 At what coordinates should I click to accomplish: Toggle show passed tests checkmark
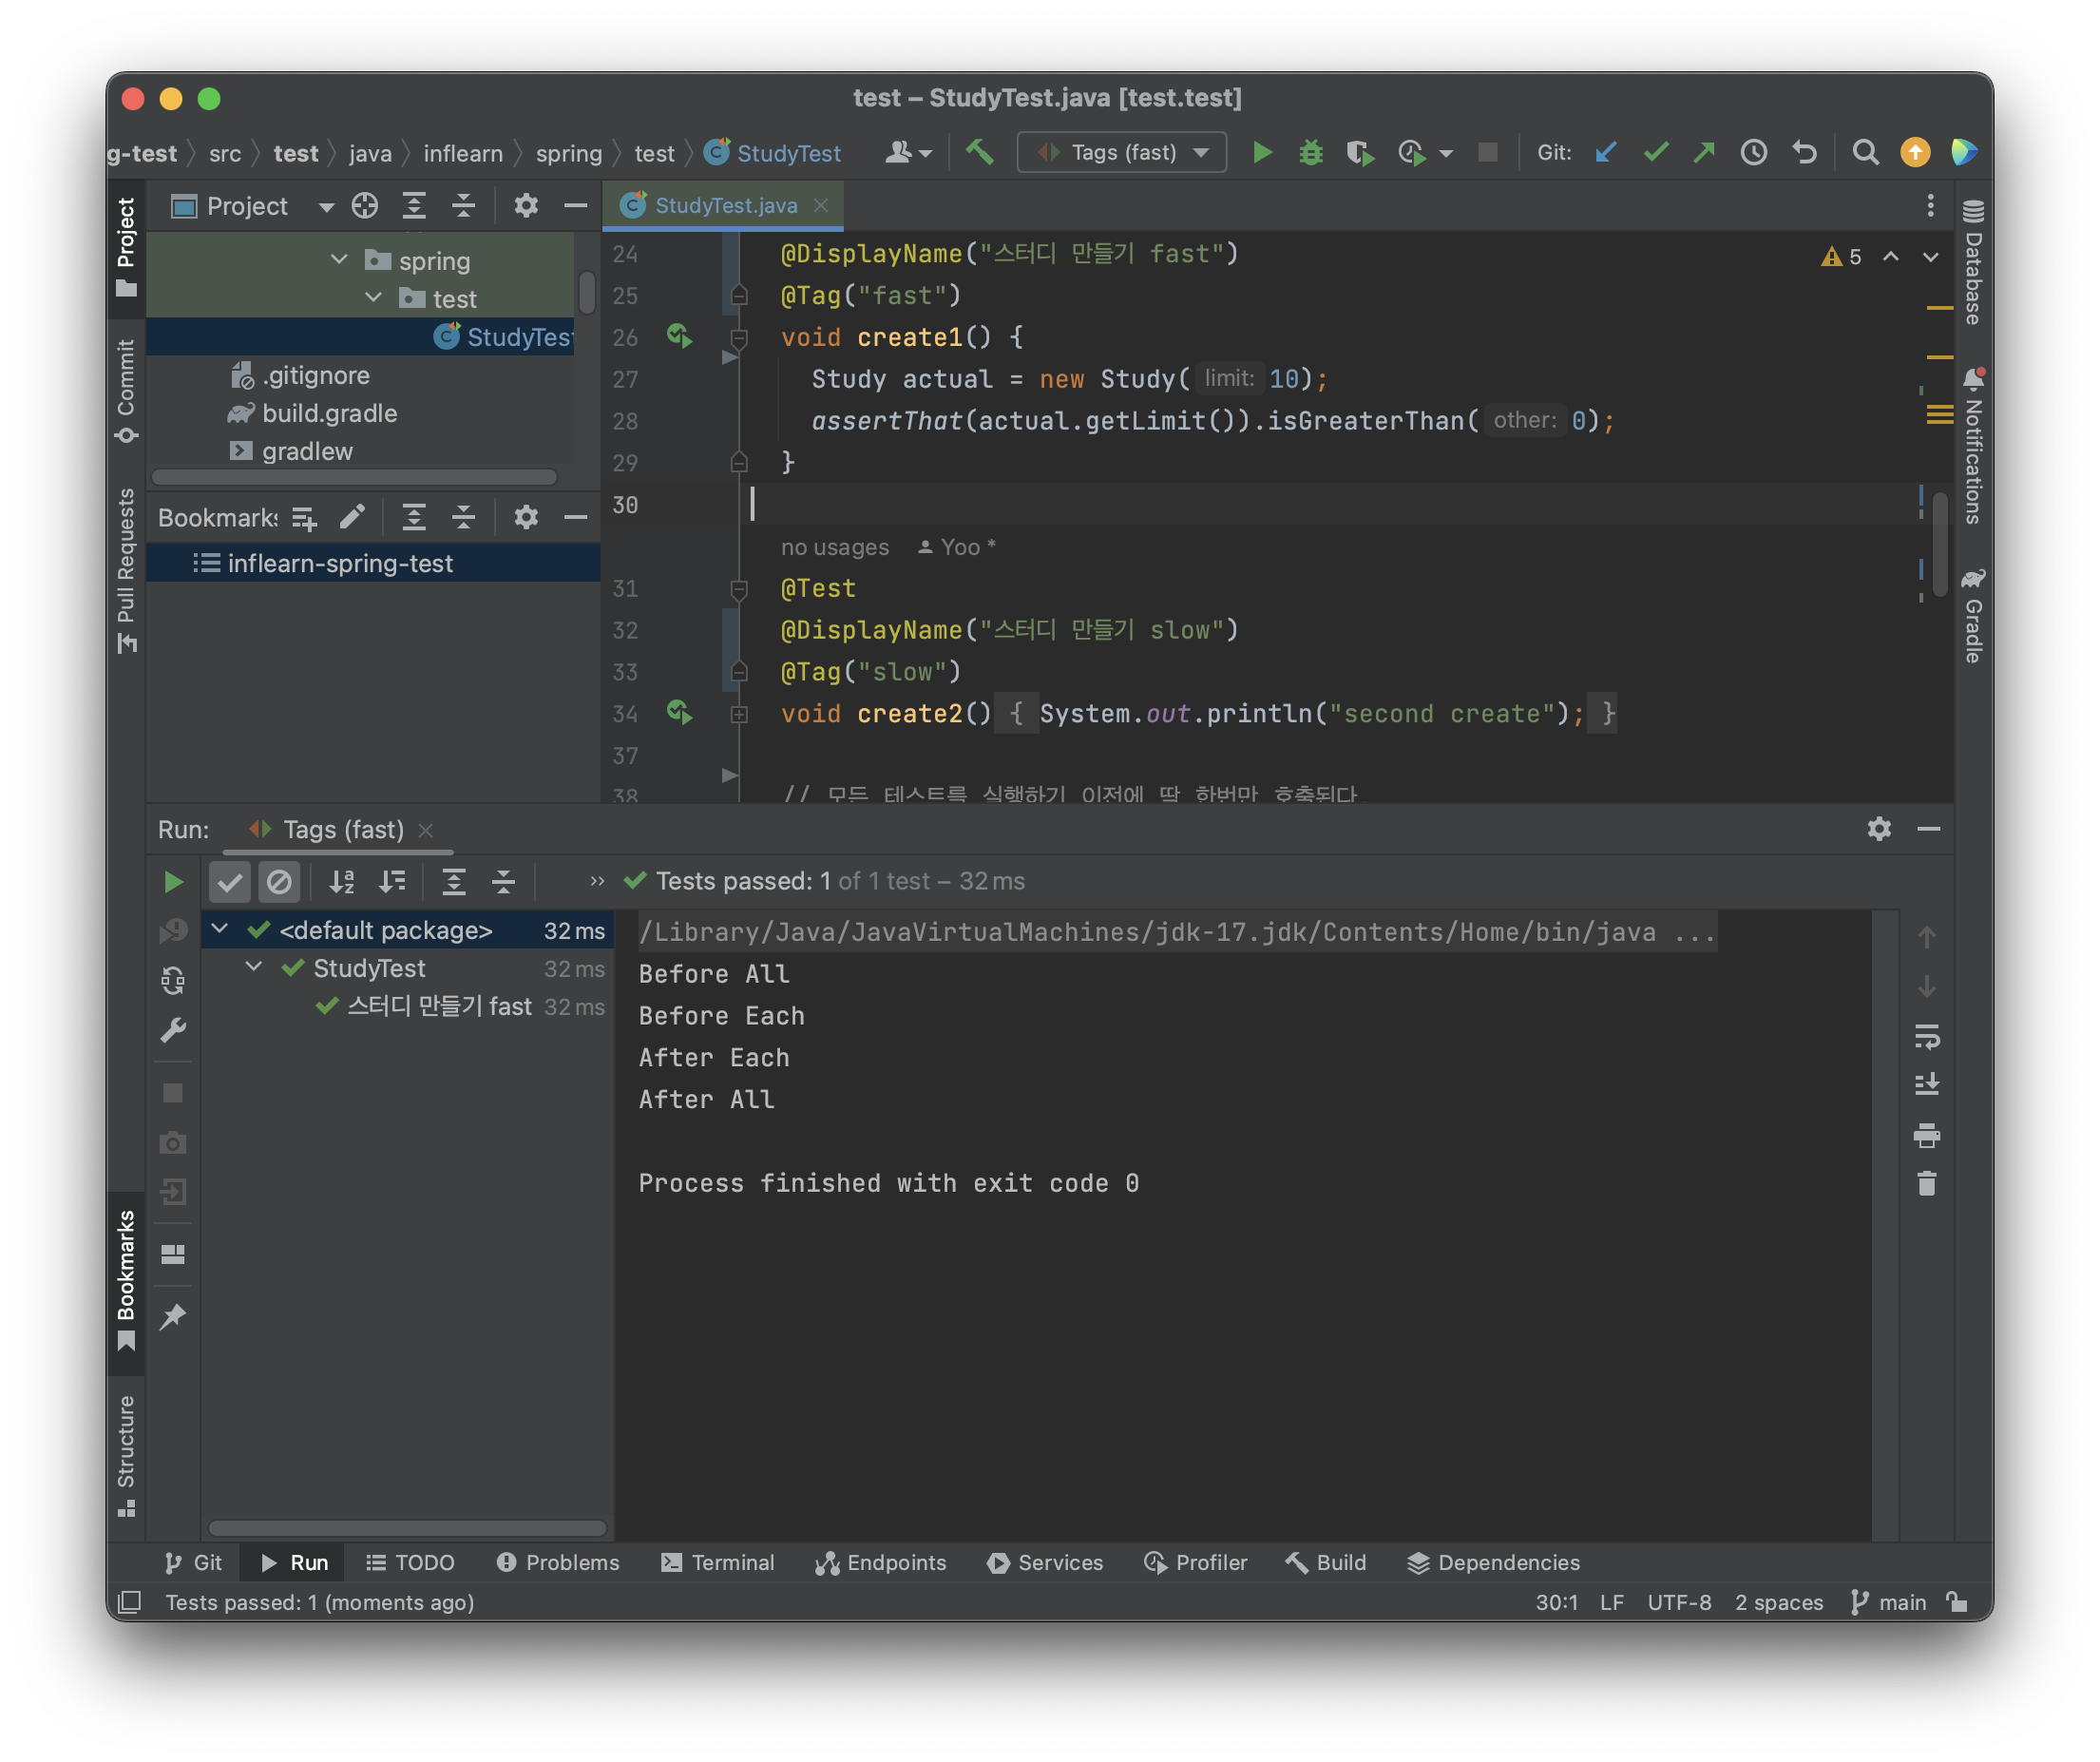pyautogui.click(x=230, y=882)
